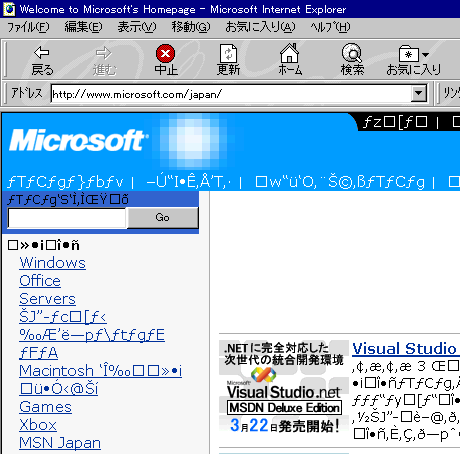The width and height of the screenshot is (460, 454).
Task: Open the ファイル(F) menu
Action: click(28, 27)
